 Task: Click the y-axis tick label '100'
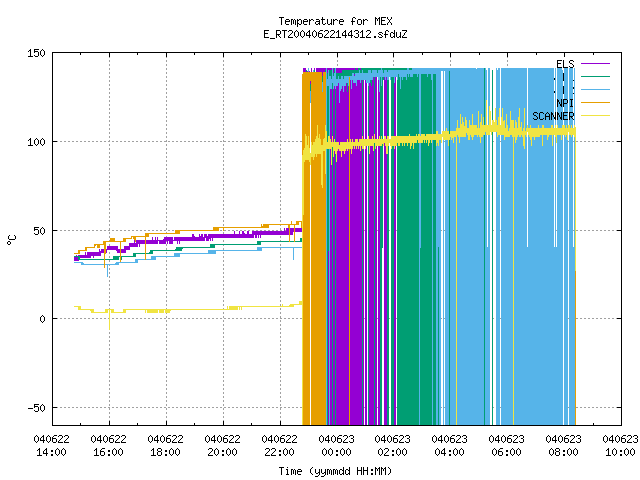click(36, 142)
